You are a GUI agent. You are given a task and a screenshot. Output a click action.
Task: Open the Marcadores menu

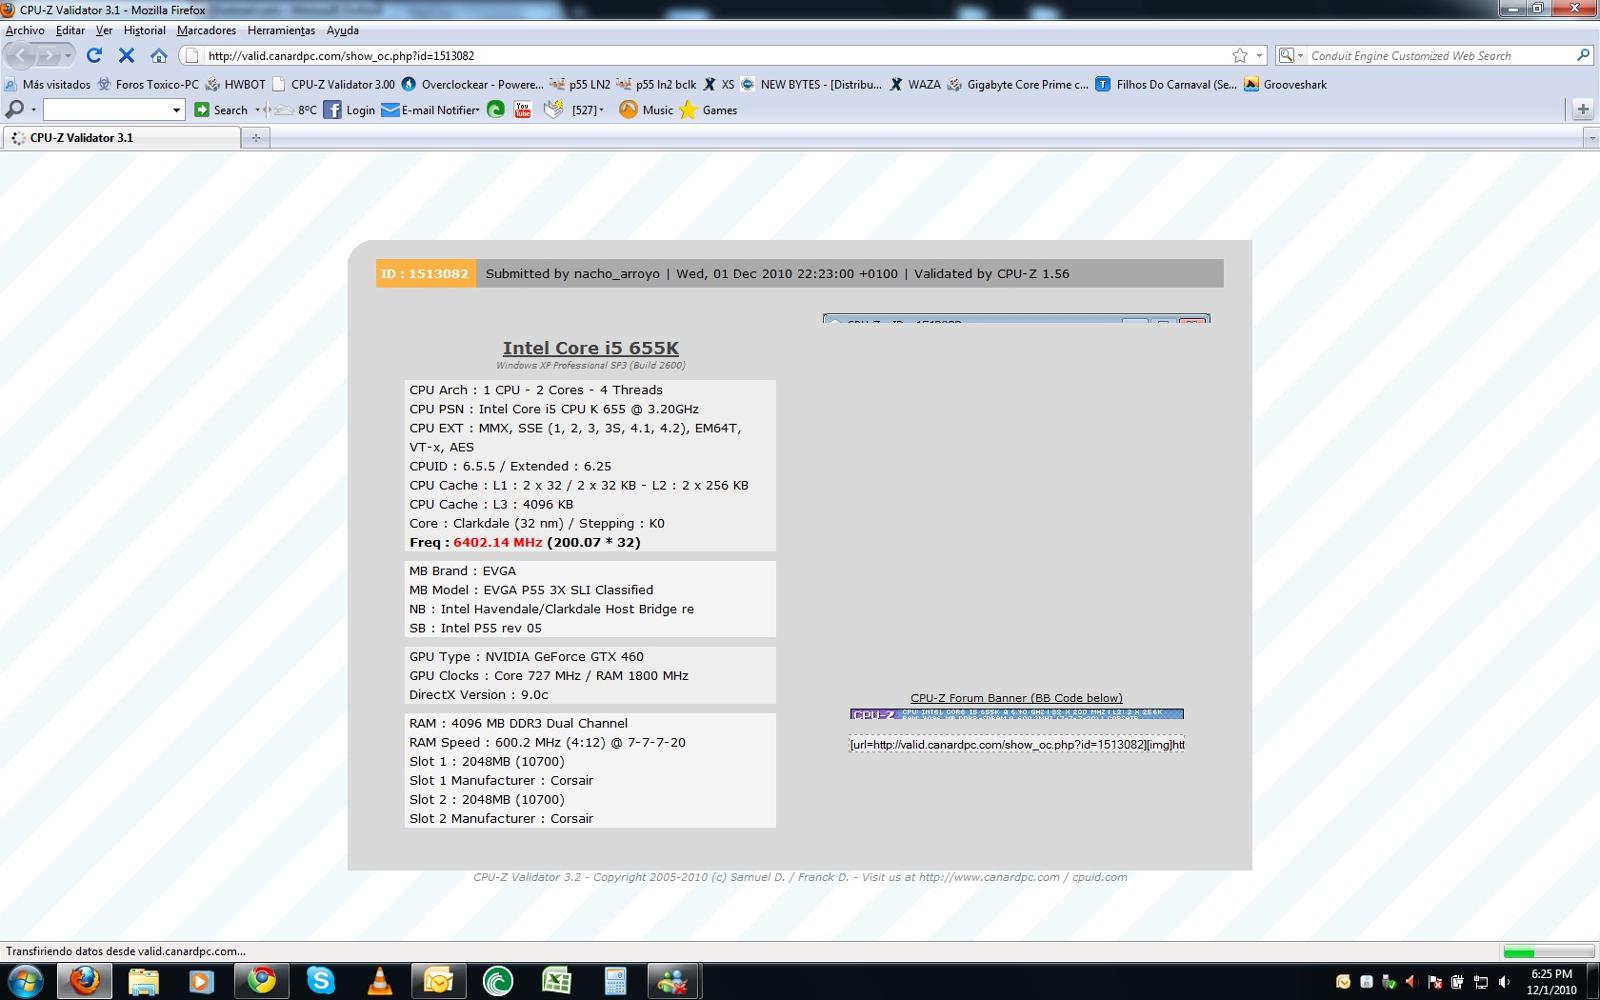click(206, 30)
